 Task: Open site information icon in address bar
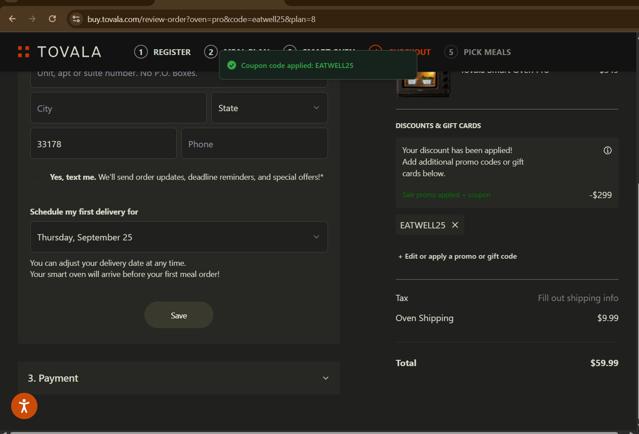76,19
